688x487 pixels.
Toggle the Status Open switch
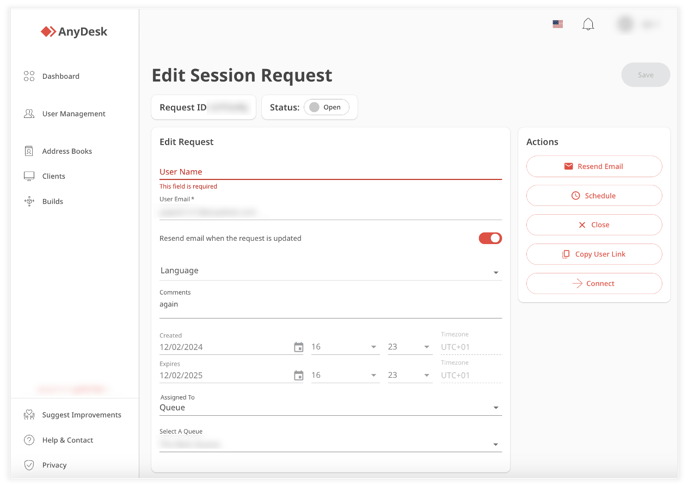pyautogui.click(x=326, y=107)
